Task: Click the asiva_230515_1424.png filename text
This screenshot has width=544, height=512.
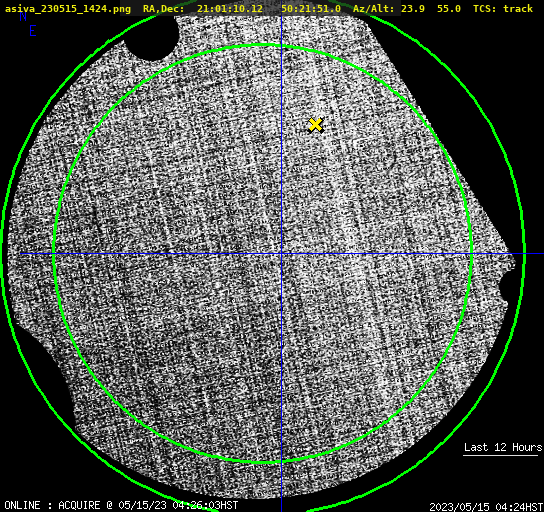Action: click(x=68, y=8)
